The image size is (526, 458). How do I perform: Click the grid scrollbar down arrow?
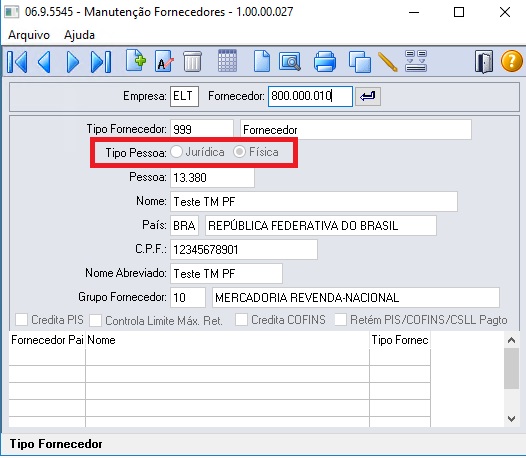511,418
